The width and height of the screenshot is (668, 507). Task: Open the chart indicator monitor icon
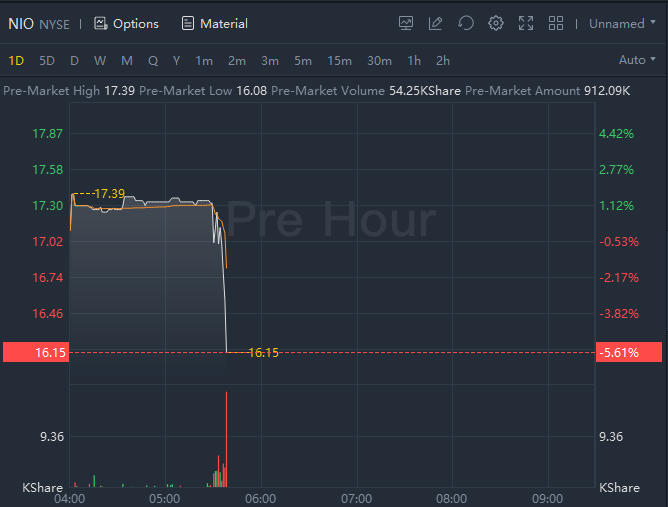pos(406,23)
